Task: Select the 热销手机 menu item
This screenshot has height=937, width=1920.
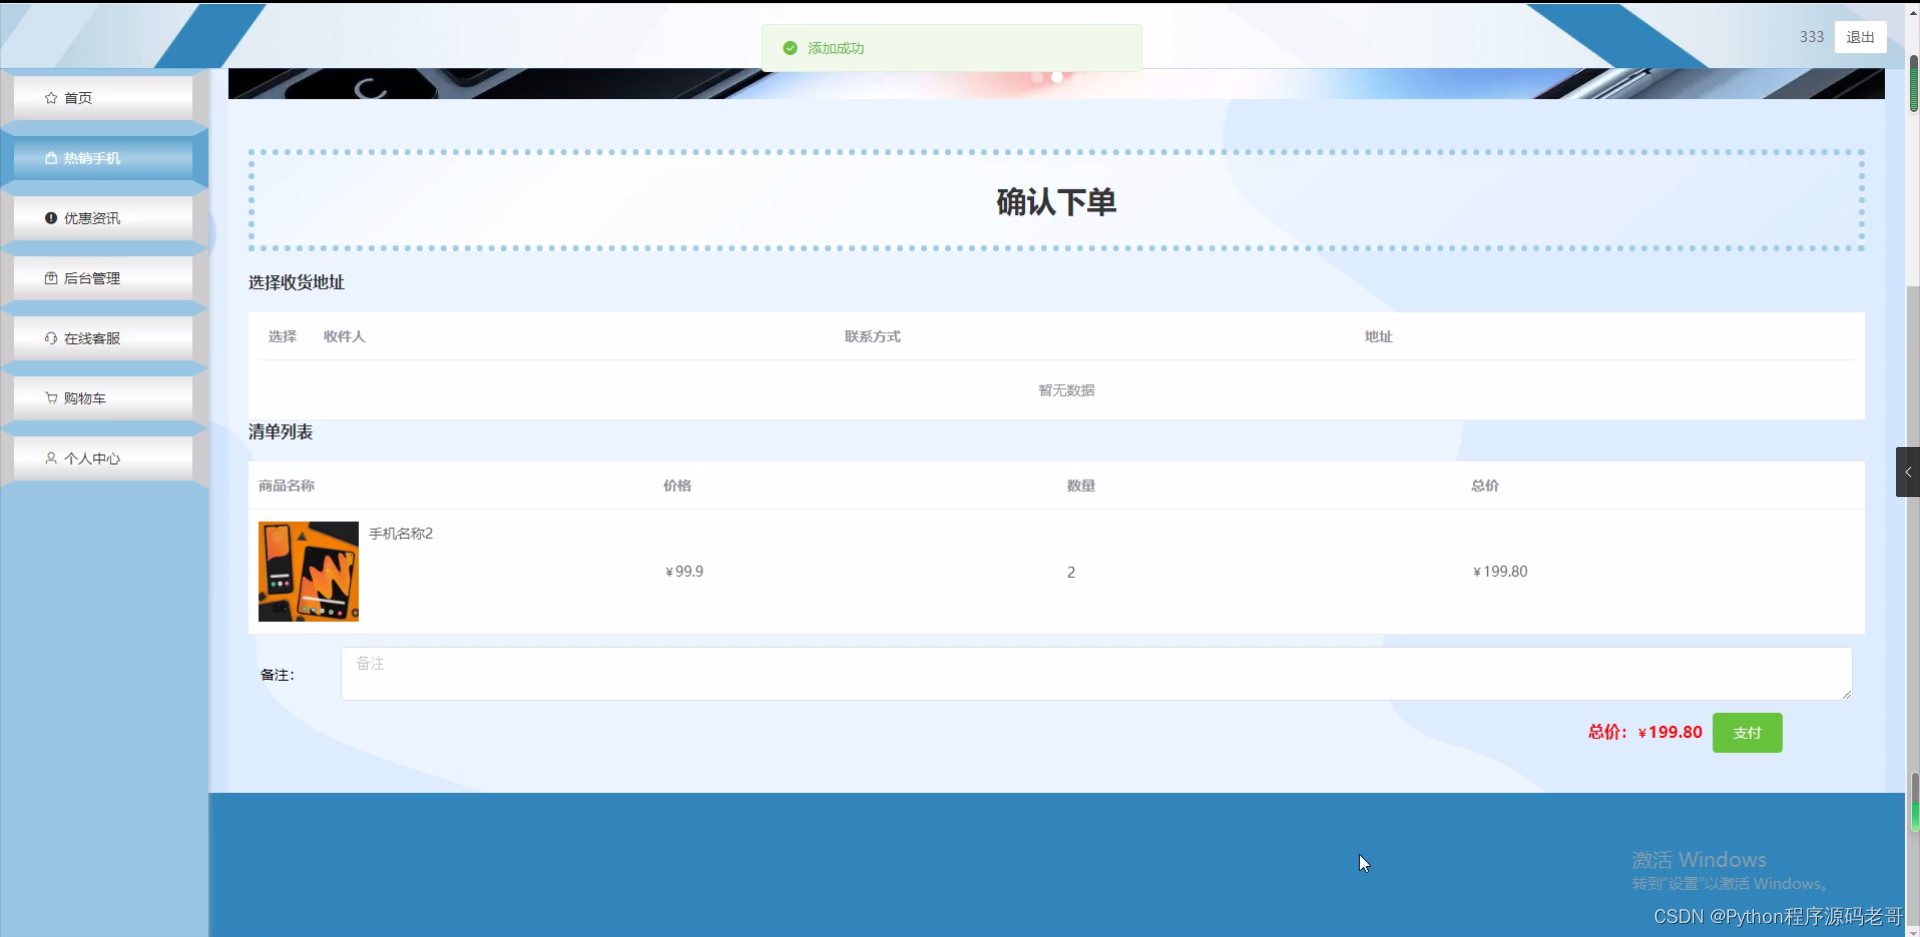Action: [x=92, y=158]
